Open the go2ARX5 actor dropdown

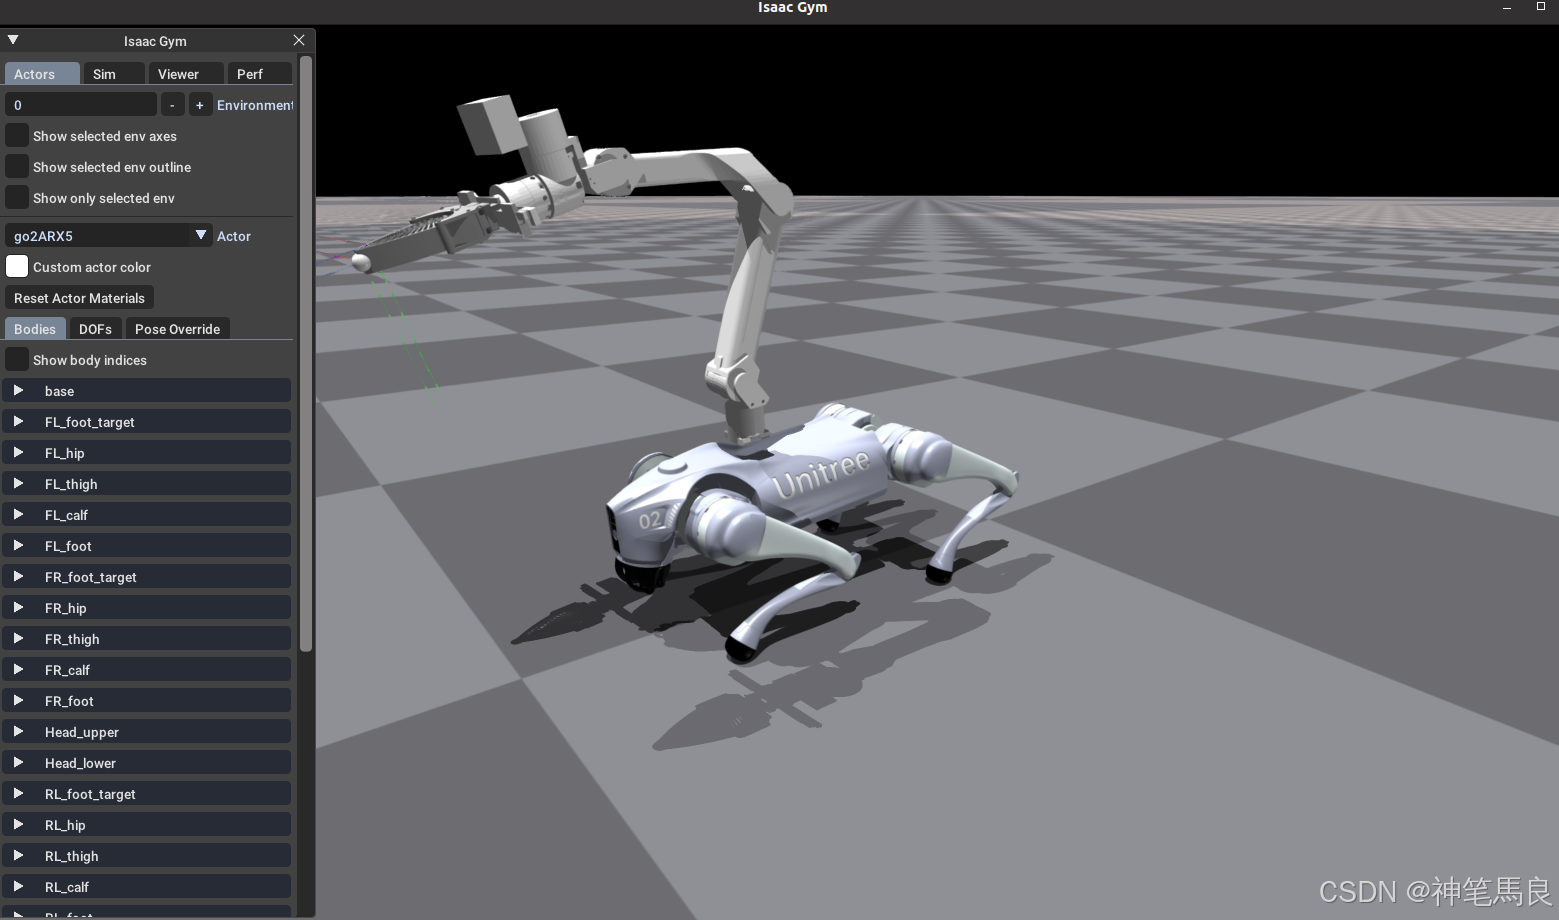(108, 236)
